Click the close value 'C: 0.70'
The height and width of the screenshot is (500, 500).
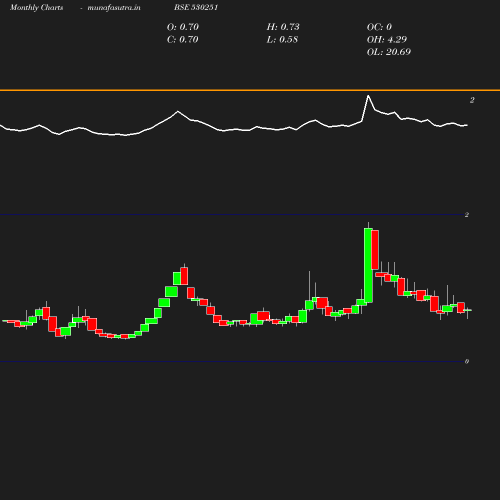click(x=182, y=39)
